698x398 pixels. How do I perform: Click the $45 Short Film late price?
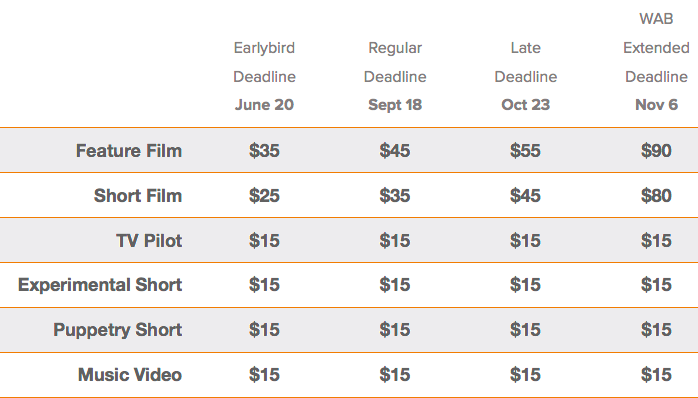tap(526, 195)
